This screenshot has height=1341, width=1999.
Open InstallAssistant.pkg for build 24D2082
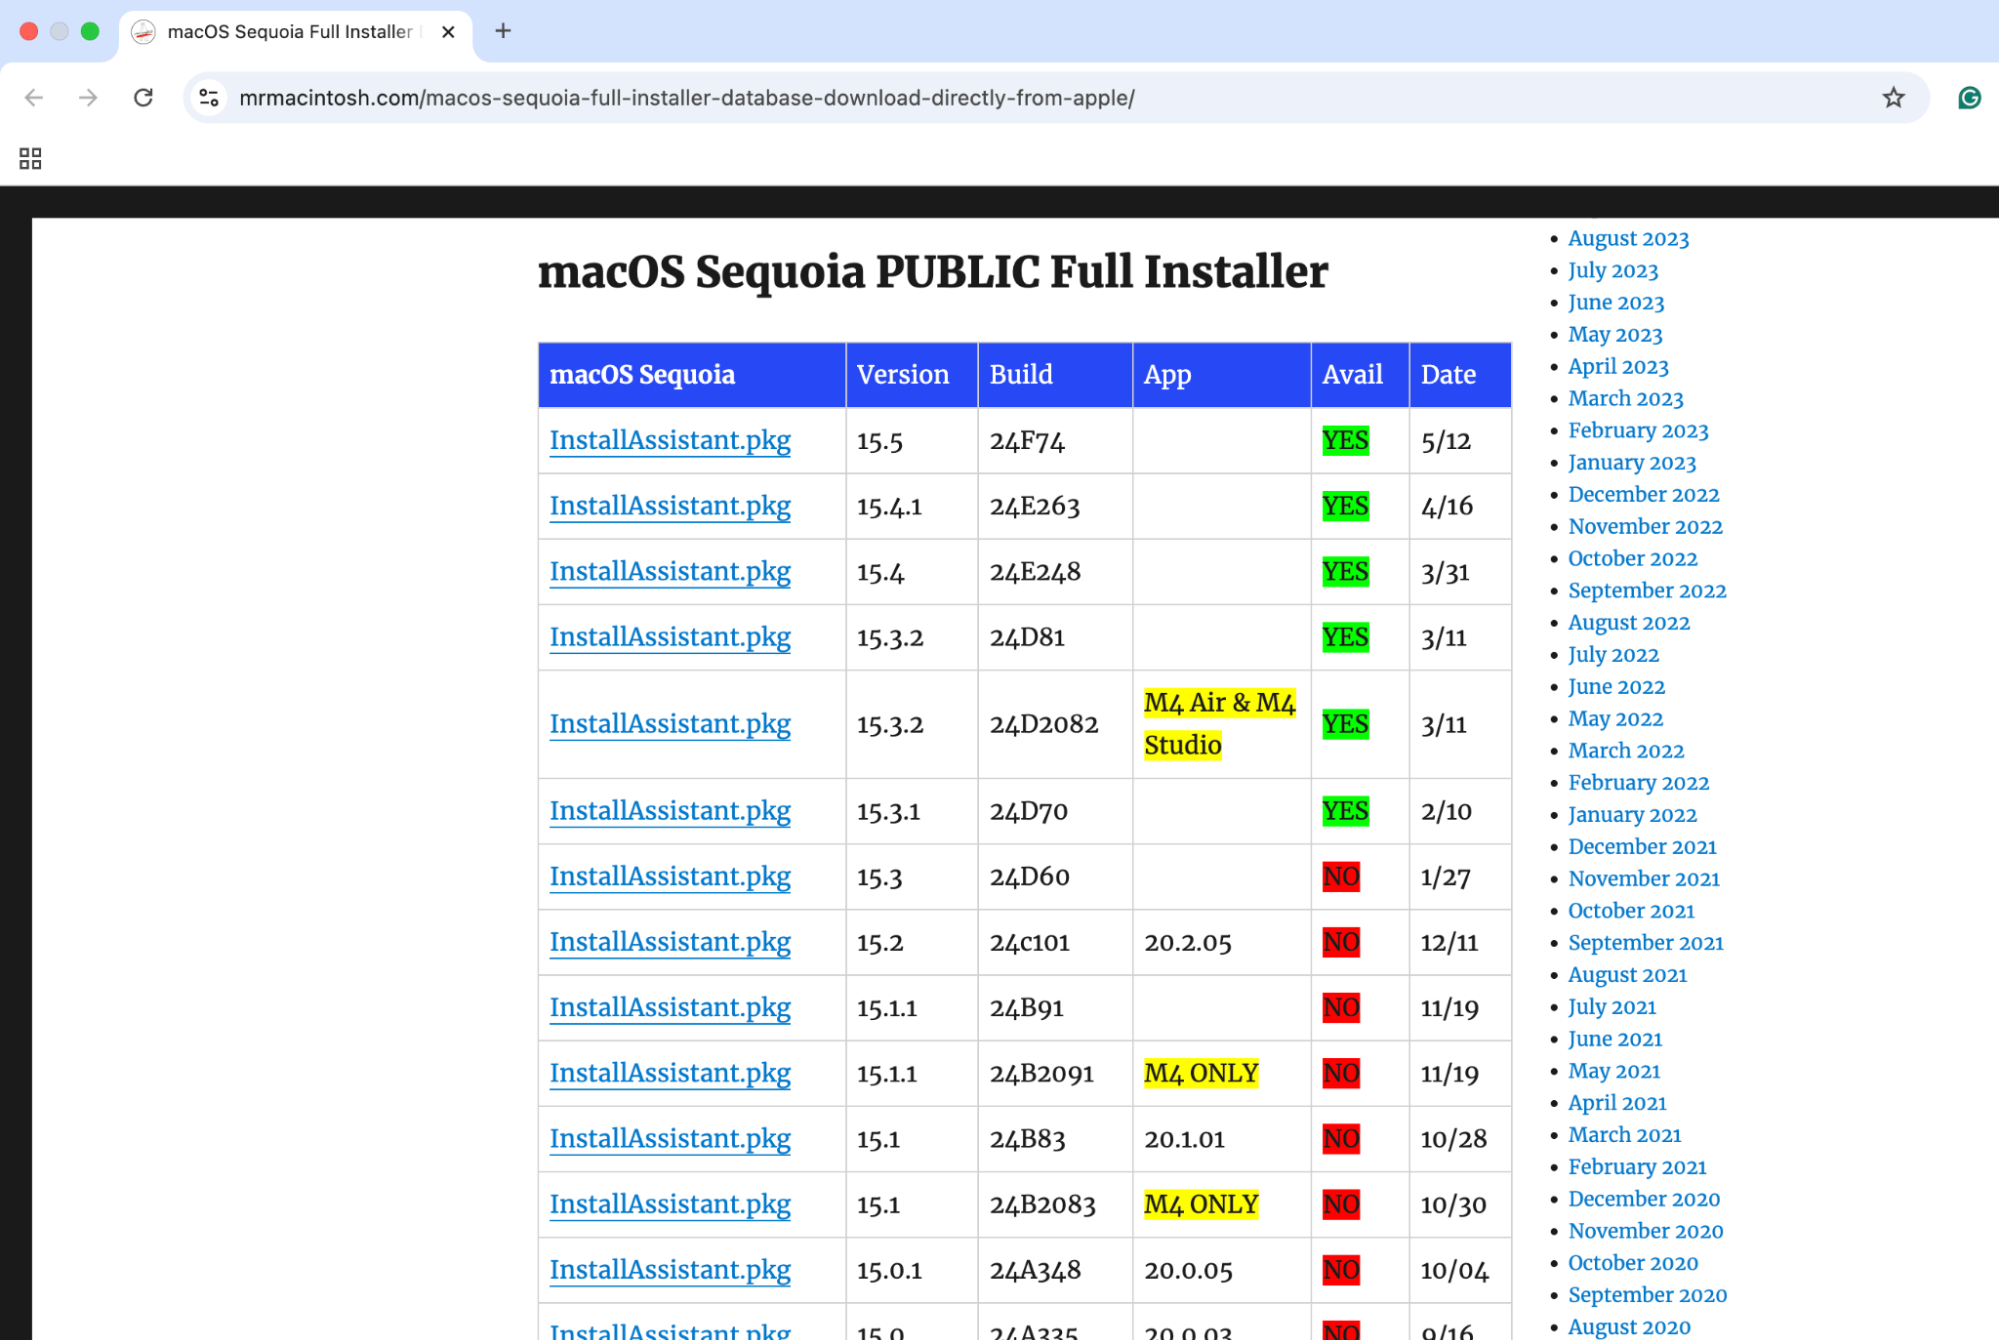(x=669, y=723)
